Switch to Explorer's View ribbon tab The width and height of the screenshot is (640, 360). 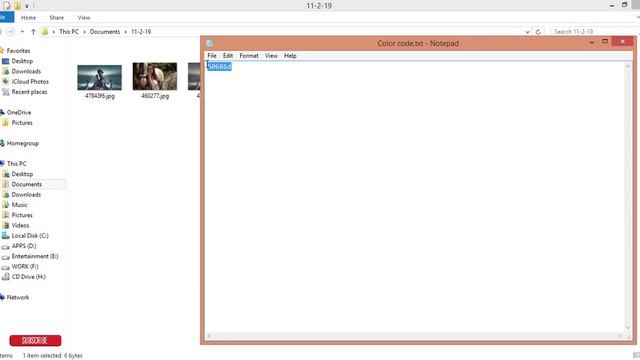[x=84, y=18]
